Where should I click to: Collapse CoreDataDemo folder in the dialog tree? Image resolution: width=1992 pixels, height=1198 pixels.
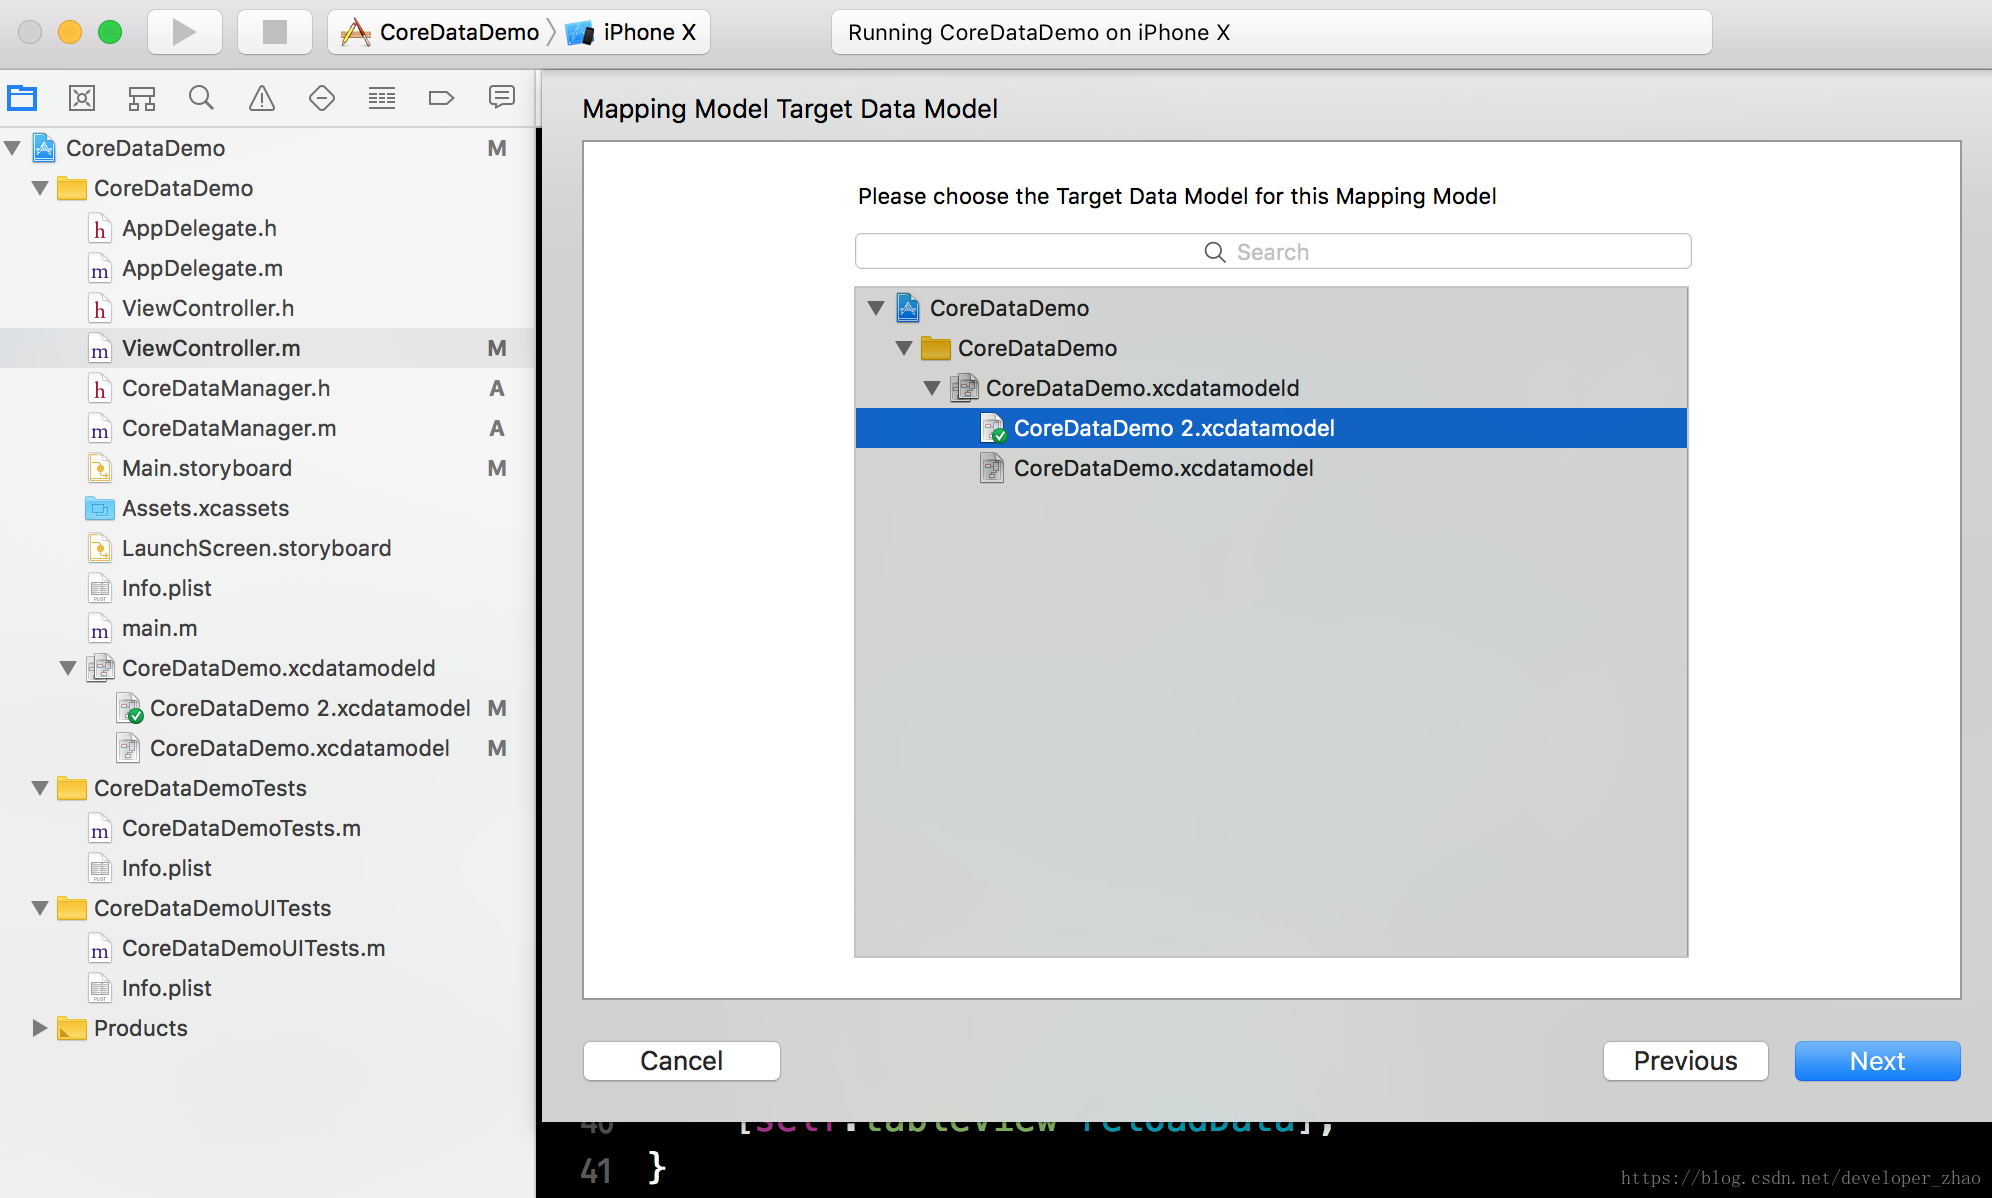[x=905, y=348]
